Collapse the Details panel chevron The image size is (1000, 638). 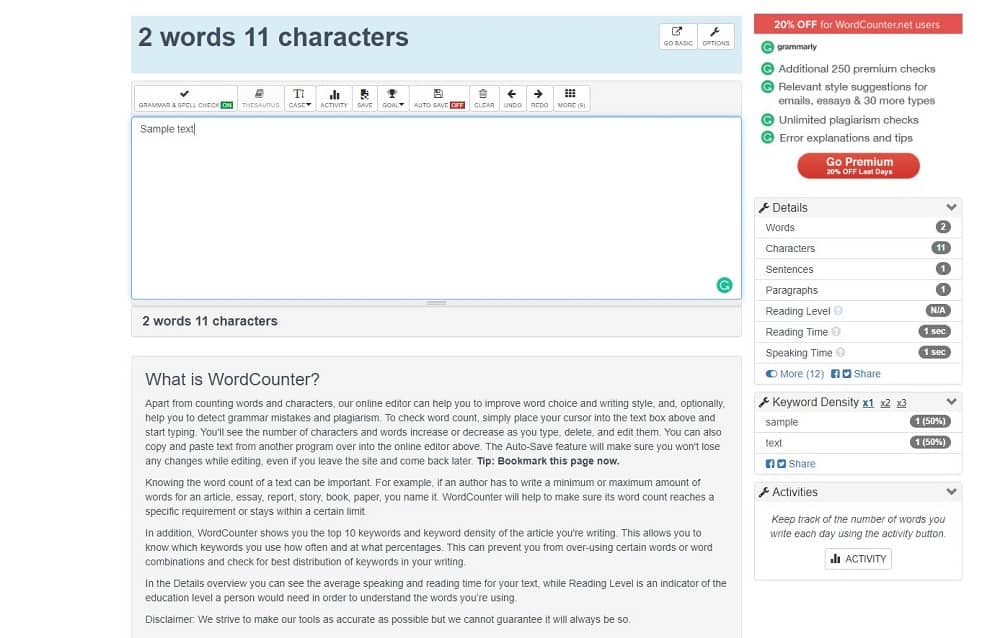click(x=951, y=207)
